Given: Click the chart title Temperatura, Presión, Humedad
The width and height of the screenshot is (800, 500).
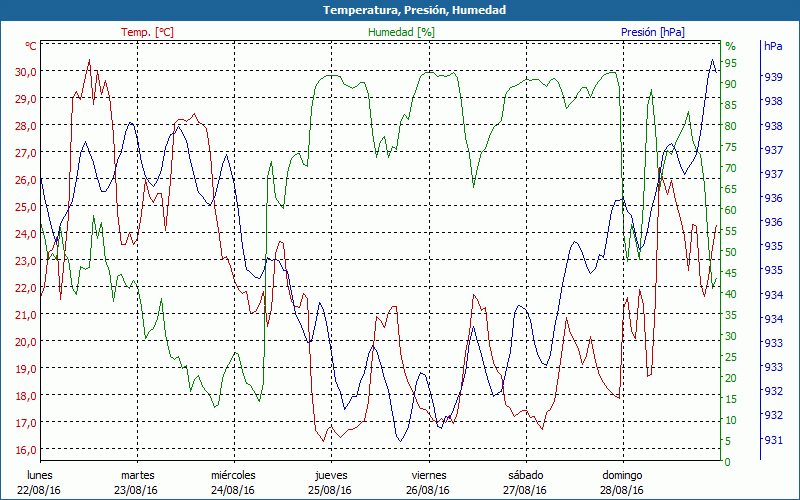Looking at the screenshot, I should [400, 10].
